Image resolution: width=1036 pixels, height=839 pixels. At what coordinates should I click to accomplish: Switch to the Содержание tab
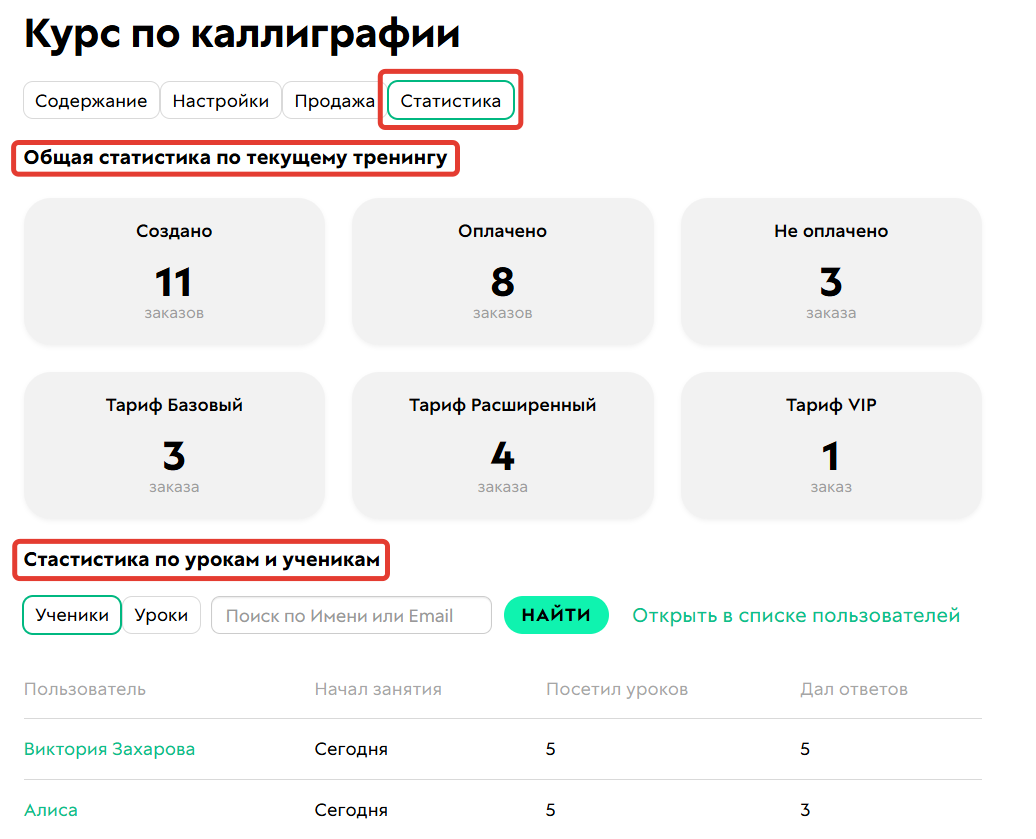[91, 100]
